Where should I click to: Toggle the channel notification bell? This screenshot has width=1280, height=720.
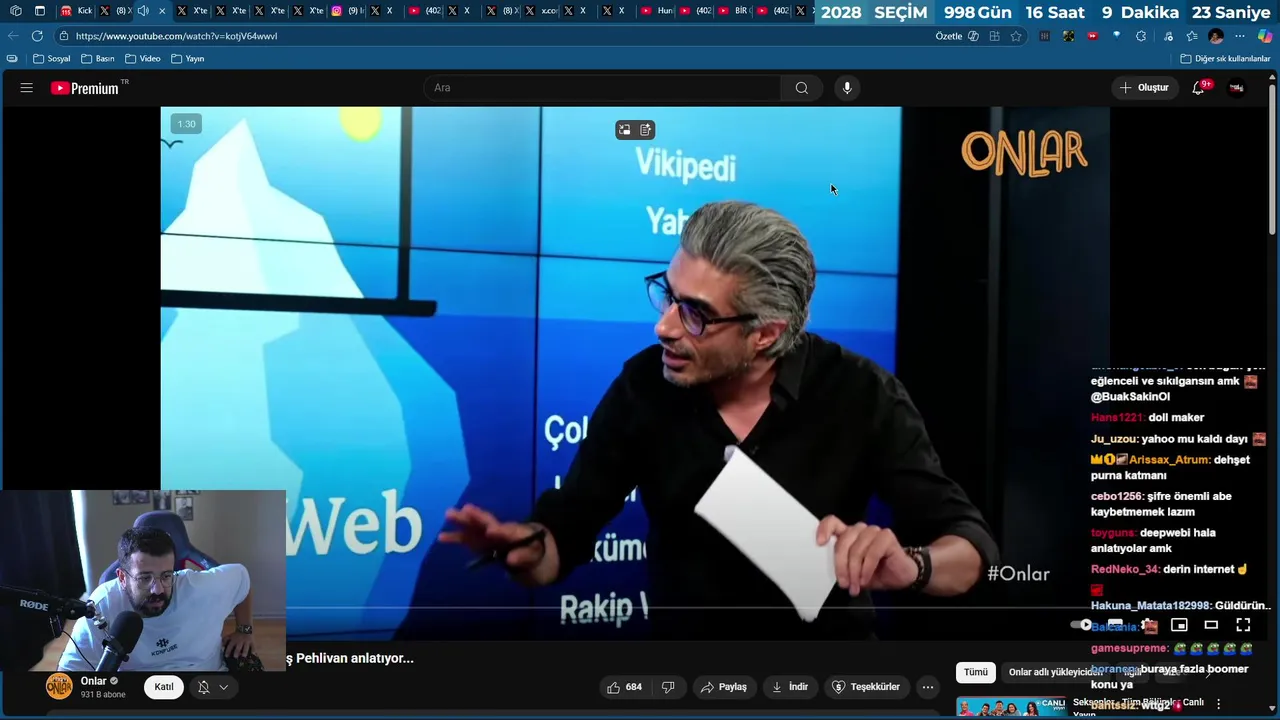(203, 687)
